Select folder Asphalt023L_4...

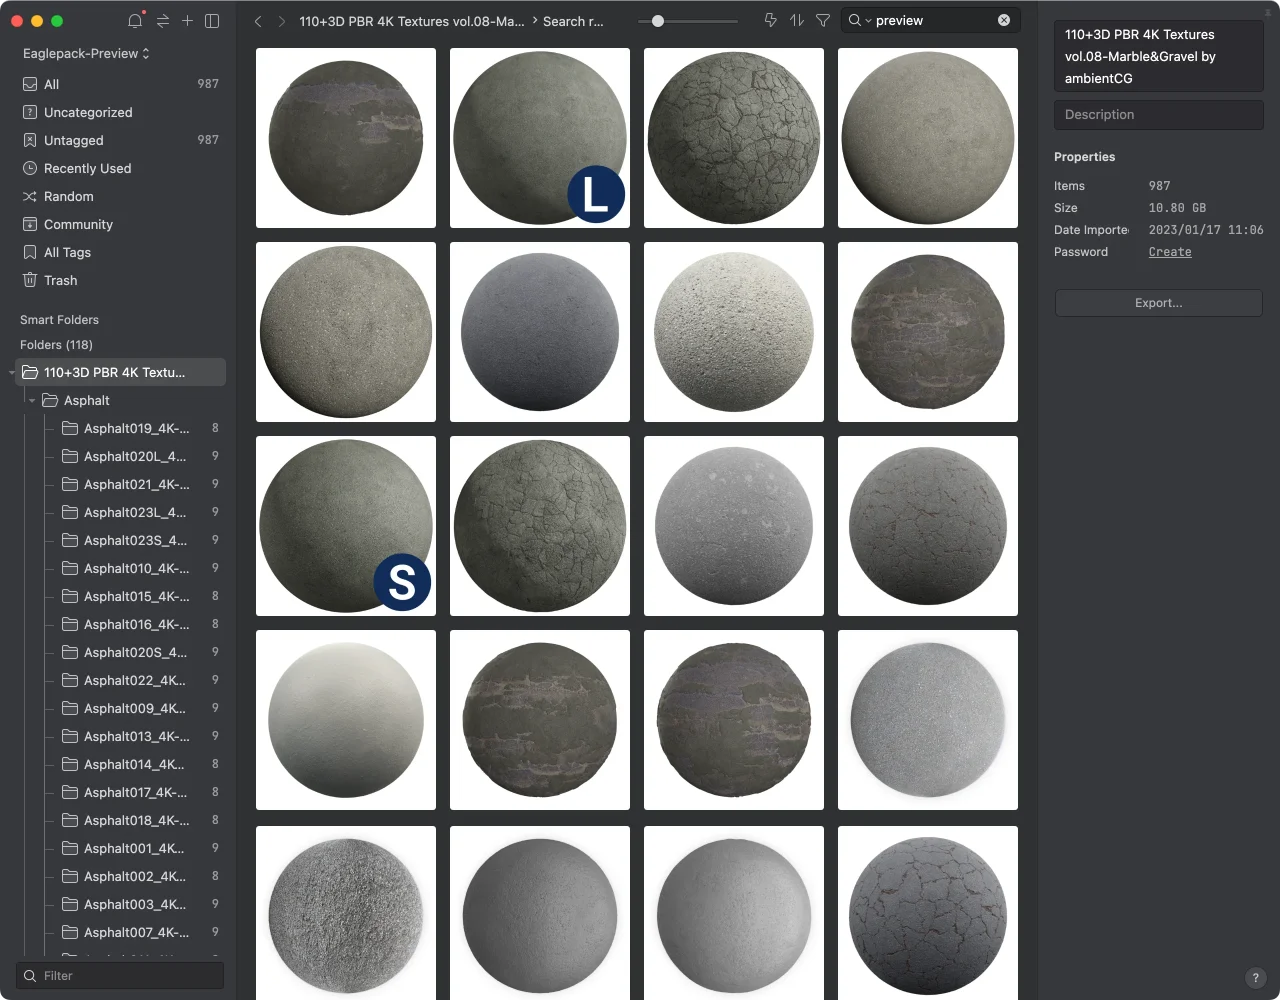click(x=135, y=512)
